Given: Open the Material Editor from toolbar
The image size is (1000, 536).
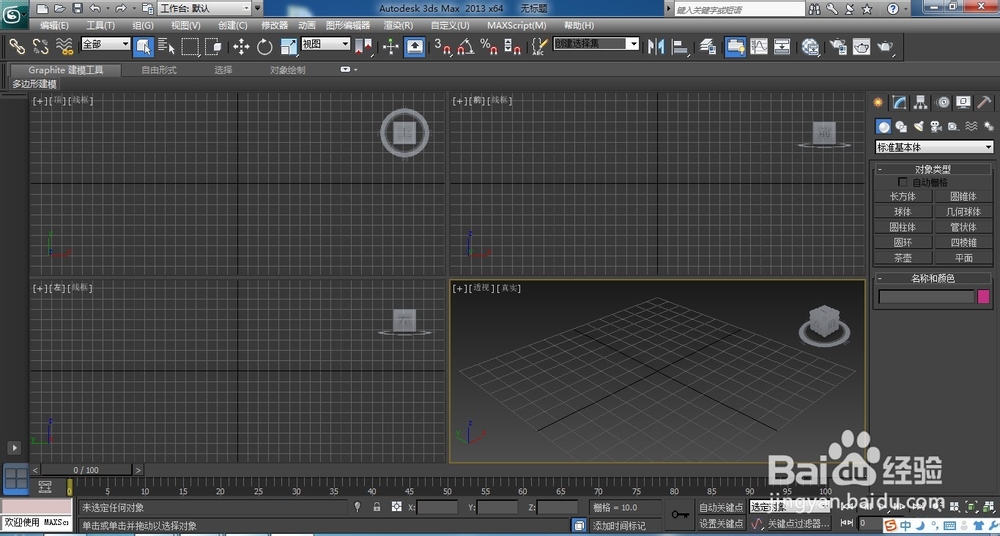Looking at the screenshot, I should point(811,46).
